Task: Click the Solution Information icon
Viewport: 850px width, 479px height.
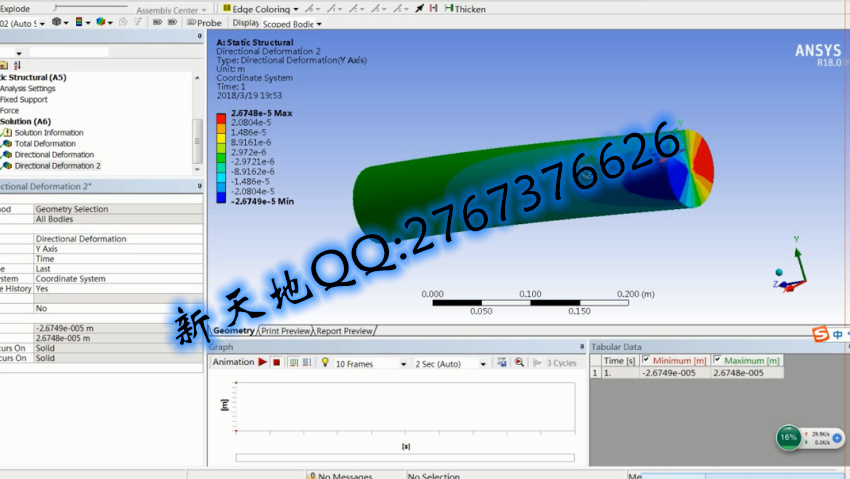Action: (7, 133)
